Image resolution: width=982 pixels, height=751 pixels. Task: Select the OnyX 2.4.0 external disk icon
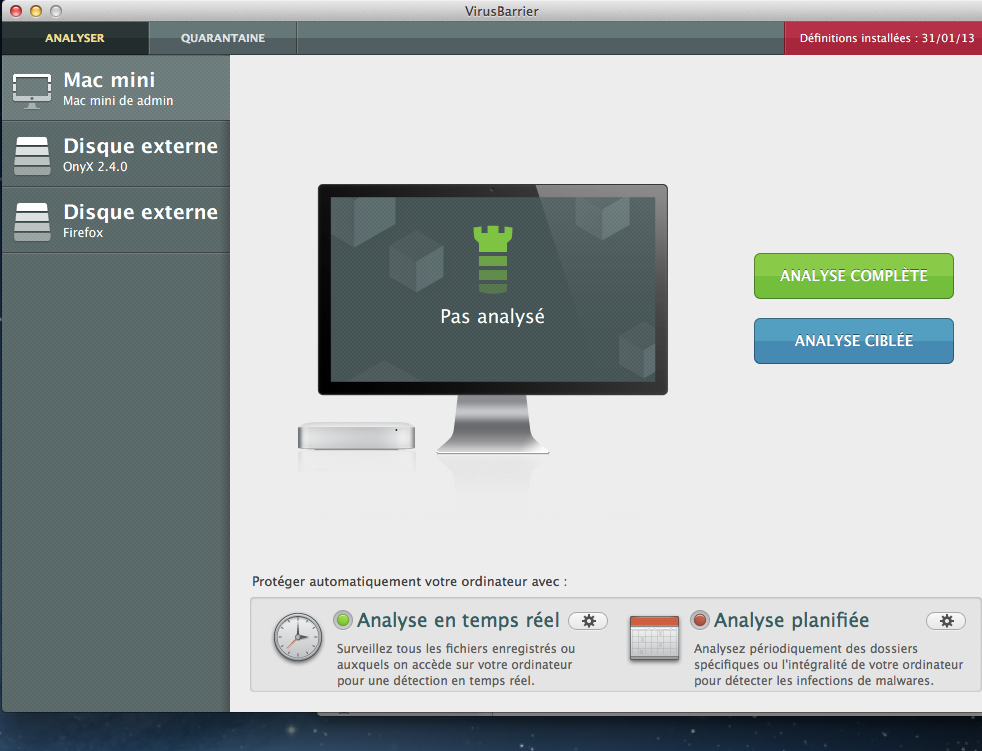[x=32, y=156]
